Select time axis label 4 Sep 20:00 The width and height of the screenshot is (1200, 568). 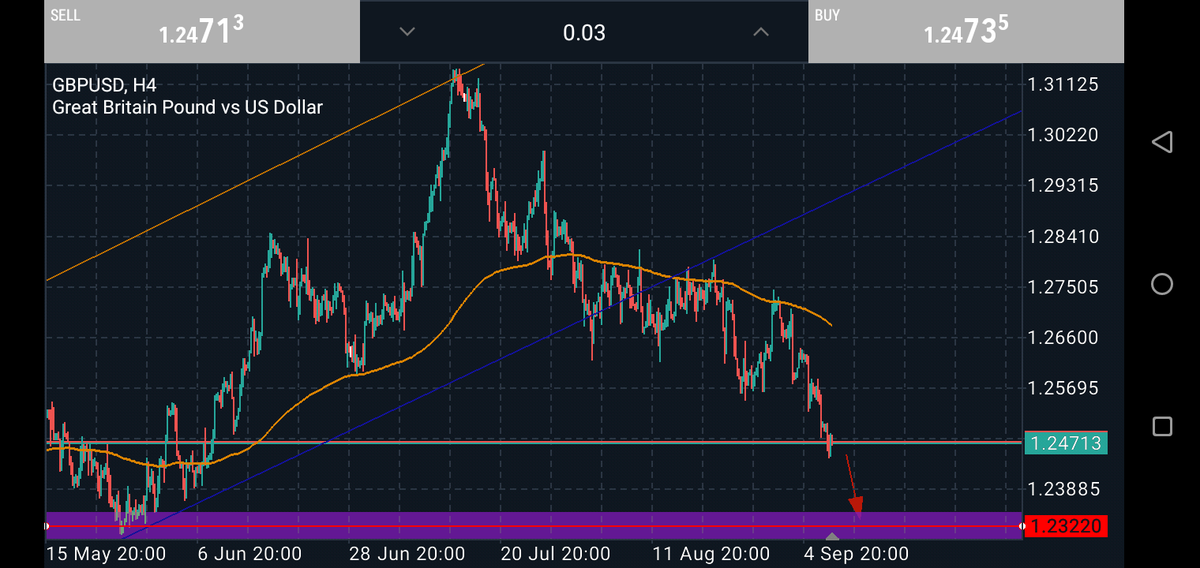click(855, 553)
